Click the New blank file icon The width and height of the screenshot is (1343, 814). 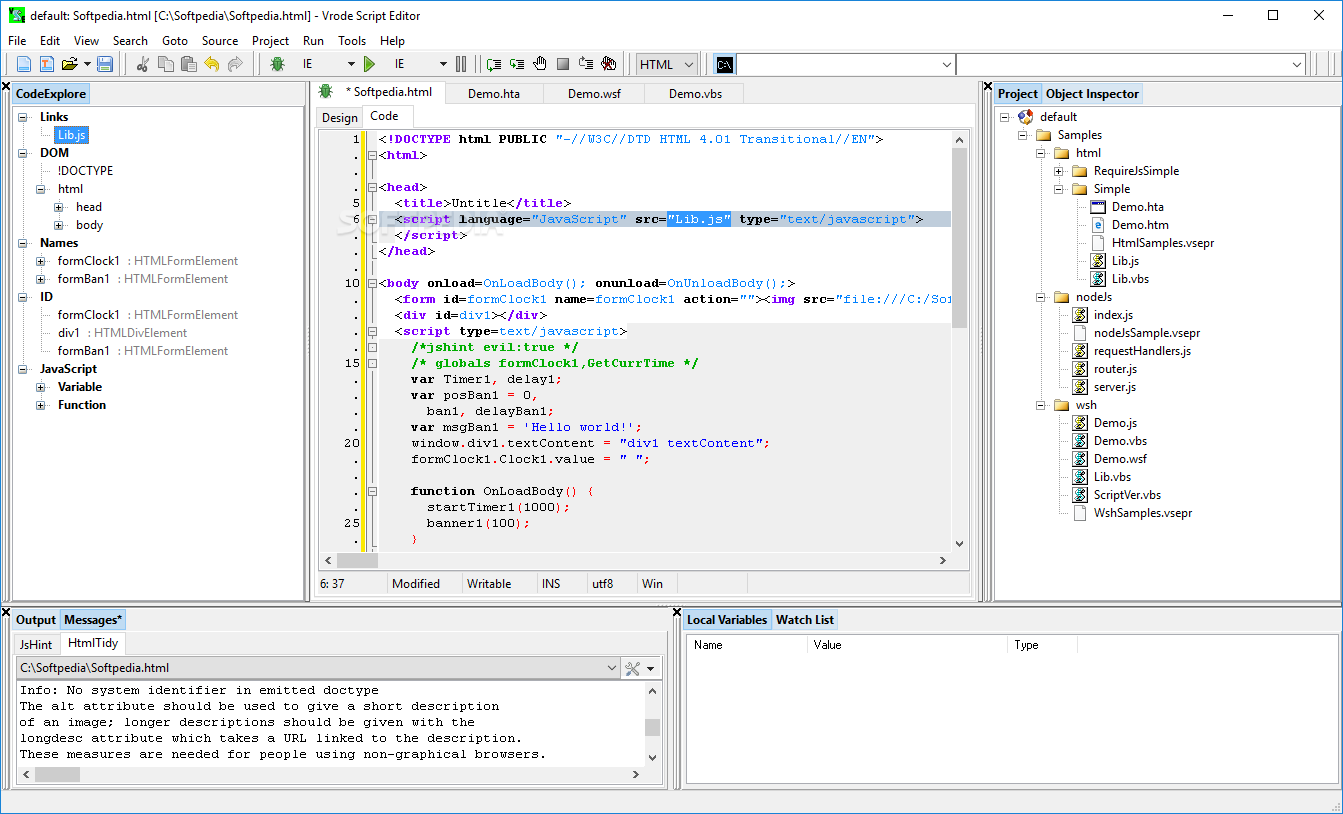(24, 64)
